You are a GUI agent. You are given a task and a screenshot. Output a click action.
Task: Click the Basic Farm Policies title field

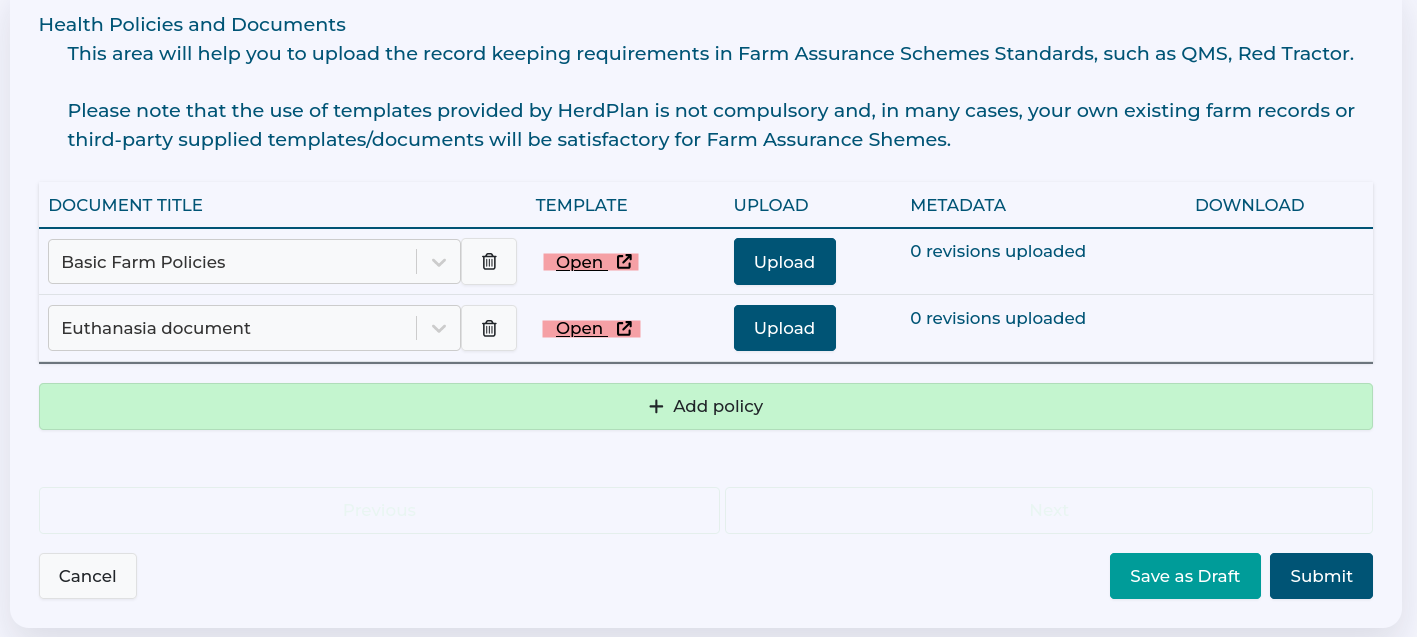(x=230, y=262)
